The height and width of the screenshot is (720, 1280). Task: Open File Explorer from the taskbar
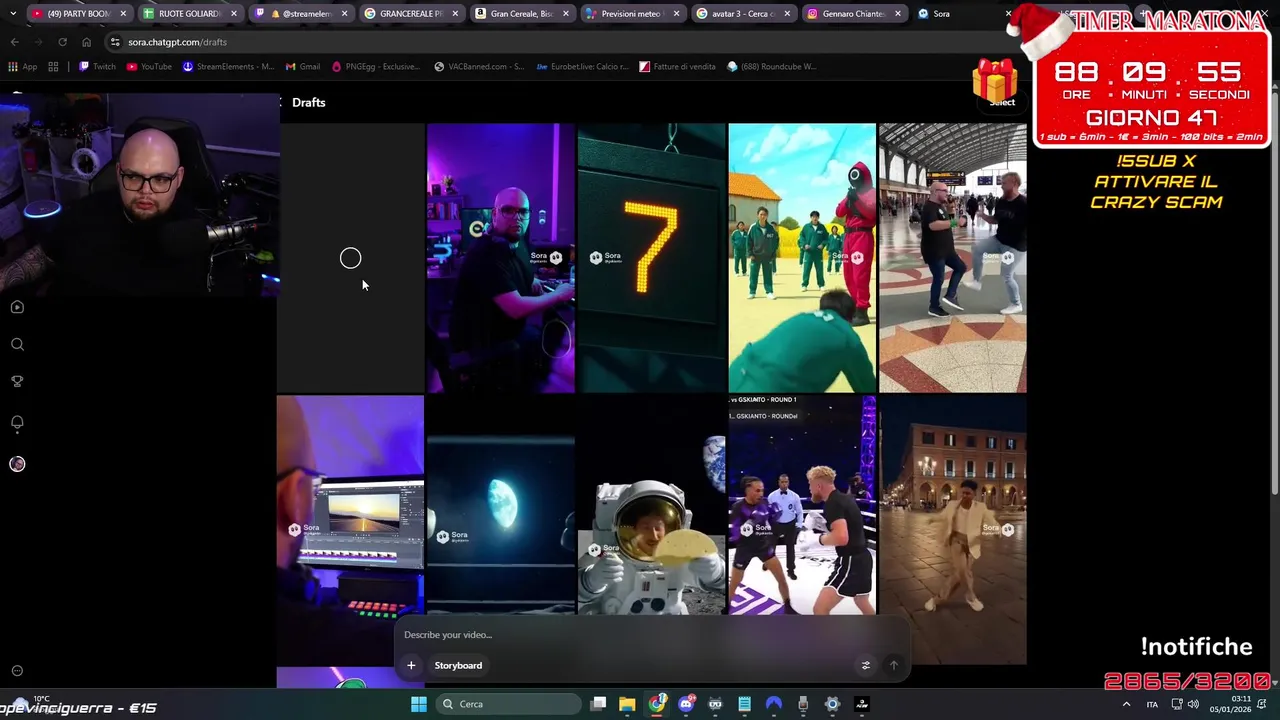coord(627,704)
